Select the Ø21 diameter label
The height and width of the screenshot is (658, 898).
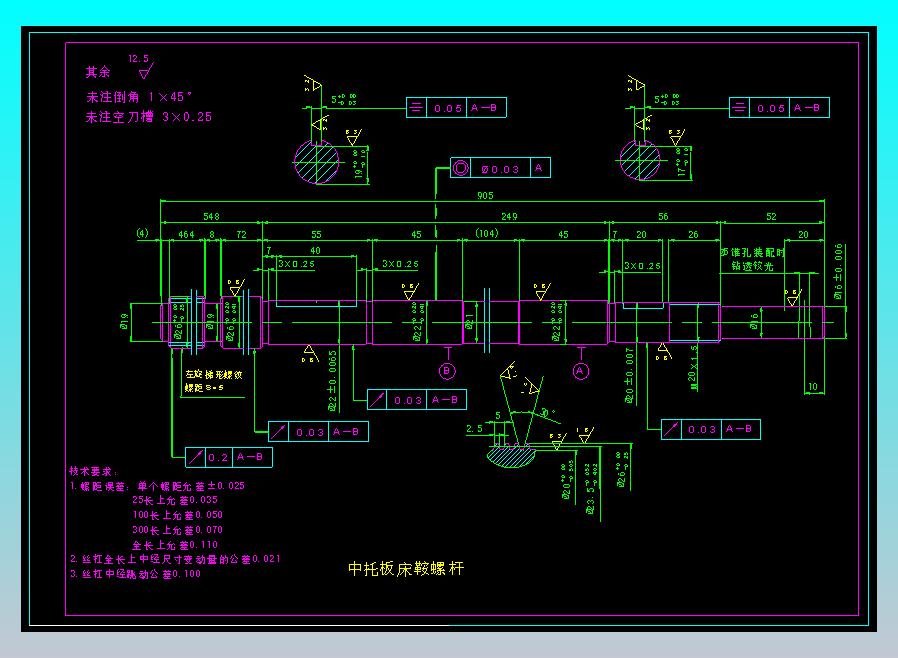470,322
